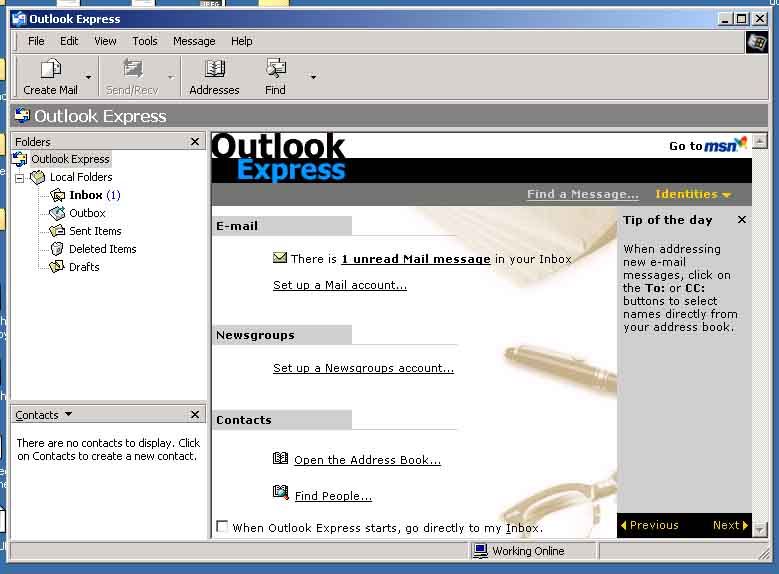Open the Message menu
The height and width of the screenshot is (574, 779).
tap(194, 41)
